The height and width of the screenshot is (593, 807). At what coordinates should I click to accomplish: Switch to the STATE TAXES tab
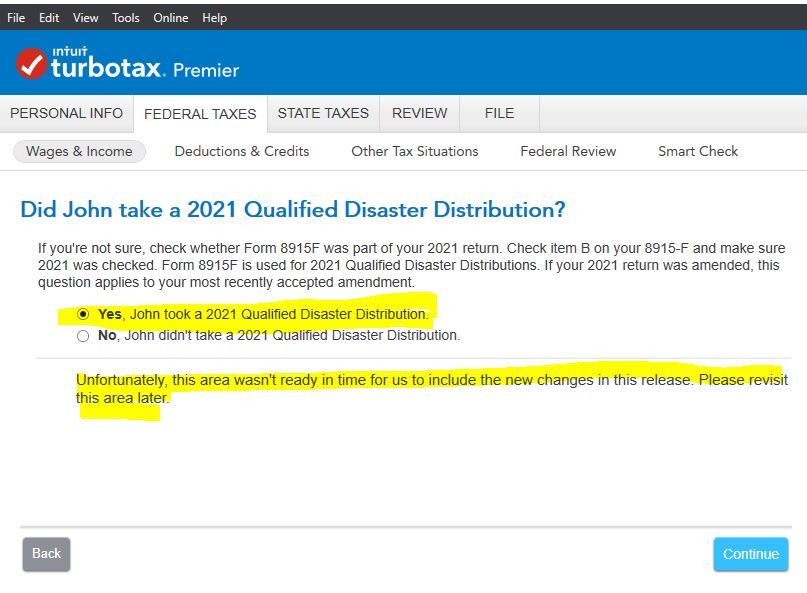tap(323, 113)
